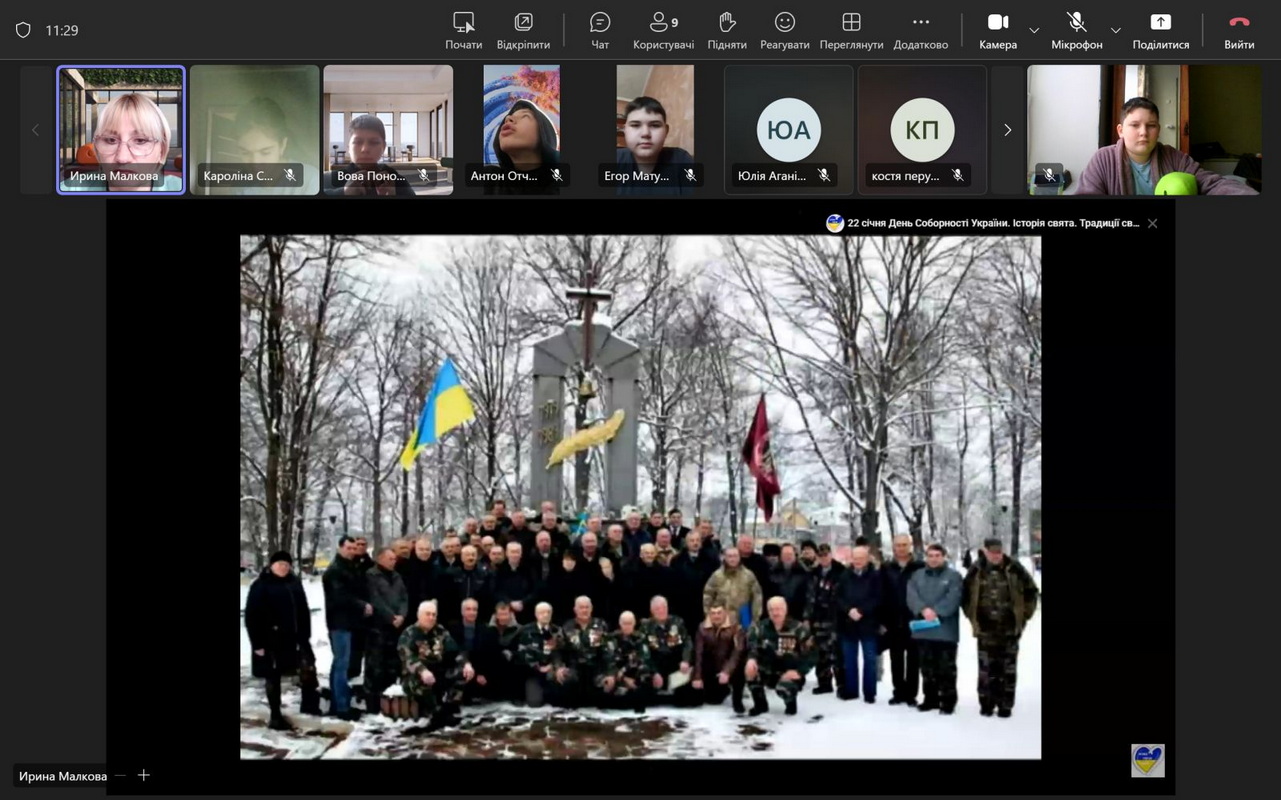This screenshot has width=1281, height=800.
Task: Open the view options (Переглянути)
Action: (x=851, y=30)
